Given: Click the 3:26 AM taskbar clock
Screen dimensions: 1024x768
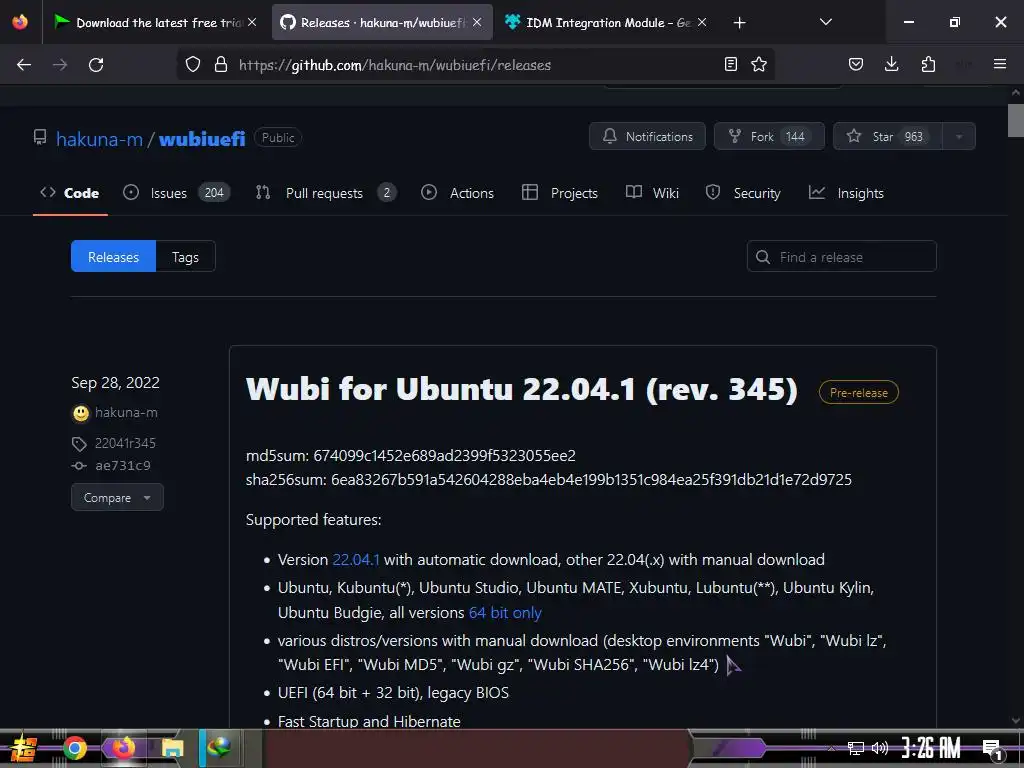Looking at the screenshot, I should coord(931,748).
